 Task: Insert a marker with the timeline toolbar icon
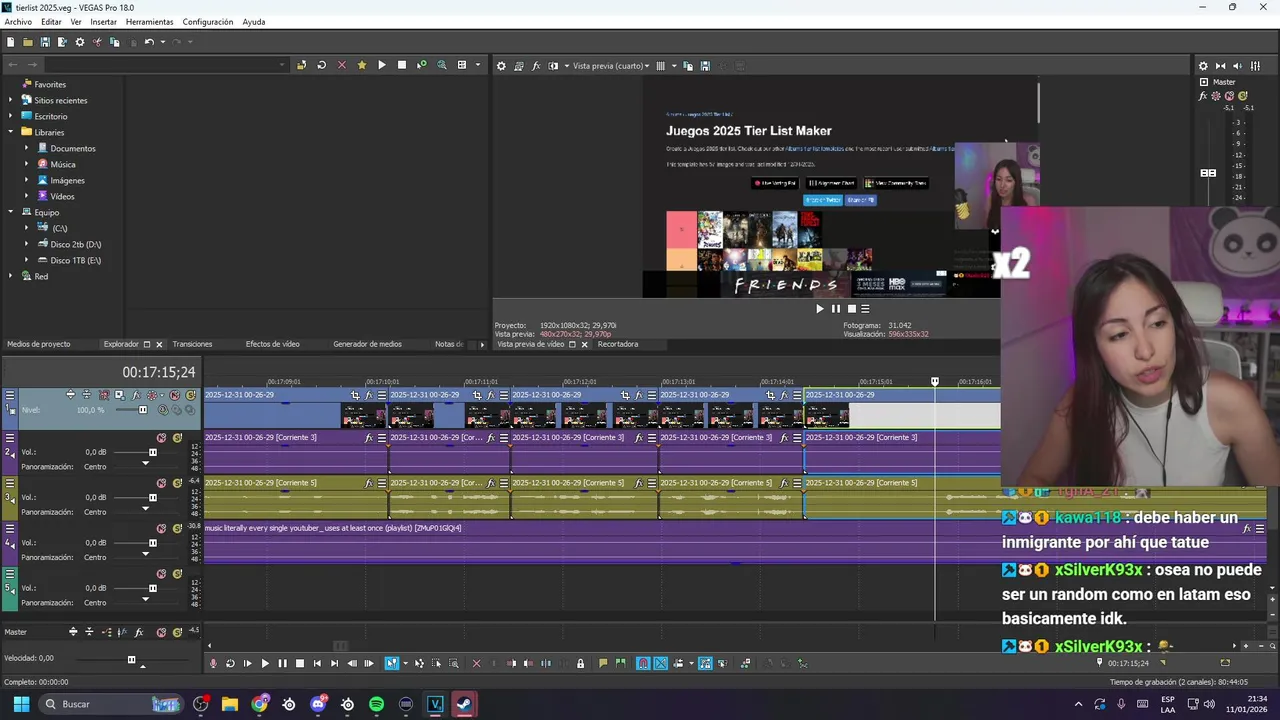click(603, 663)
